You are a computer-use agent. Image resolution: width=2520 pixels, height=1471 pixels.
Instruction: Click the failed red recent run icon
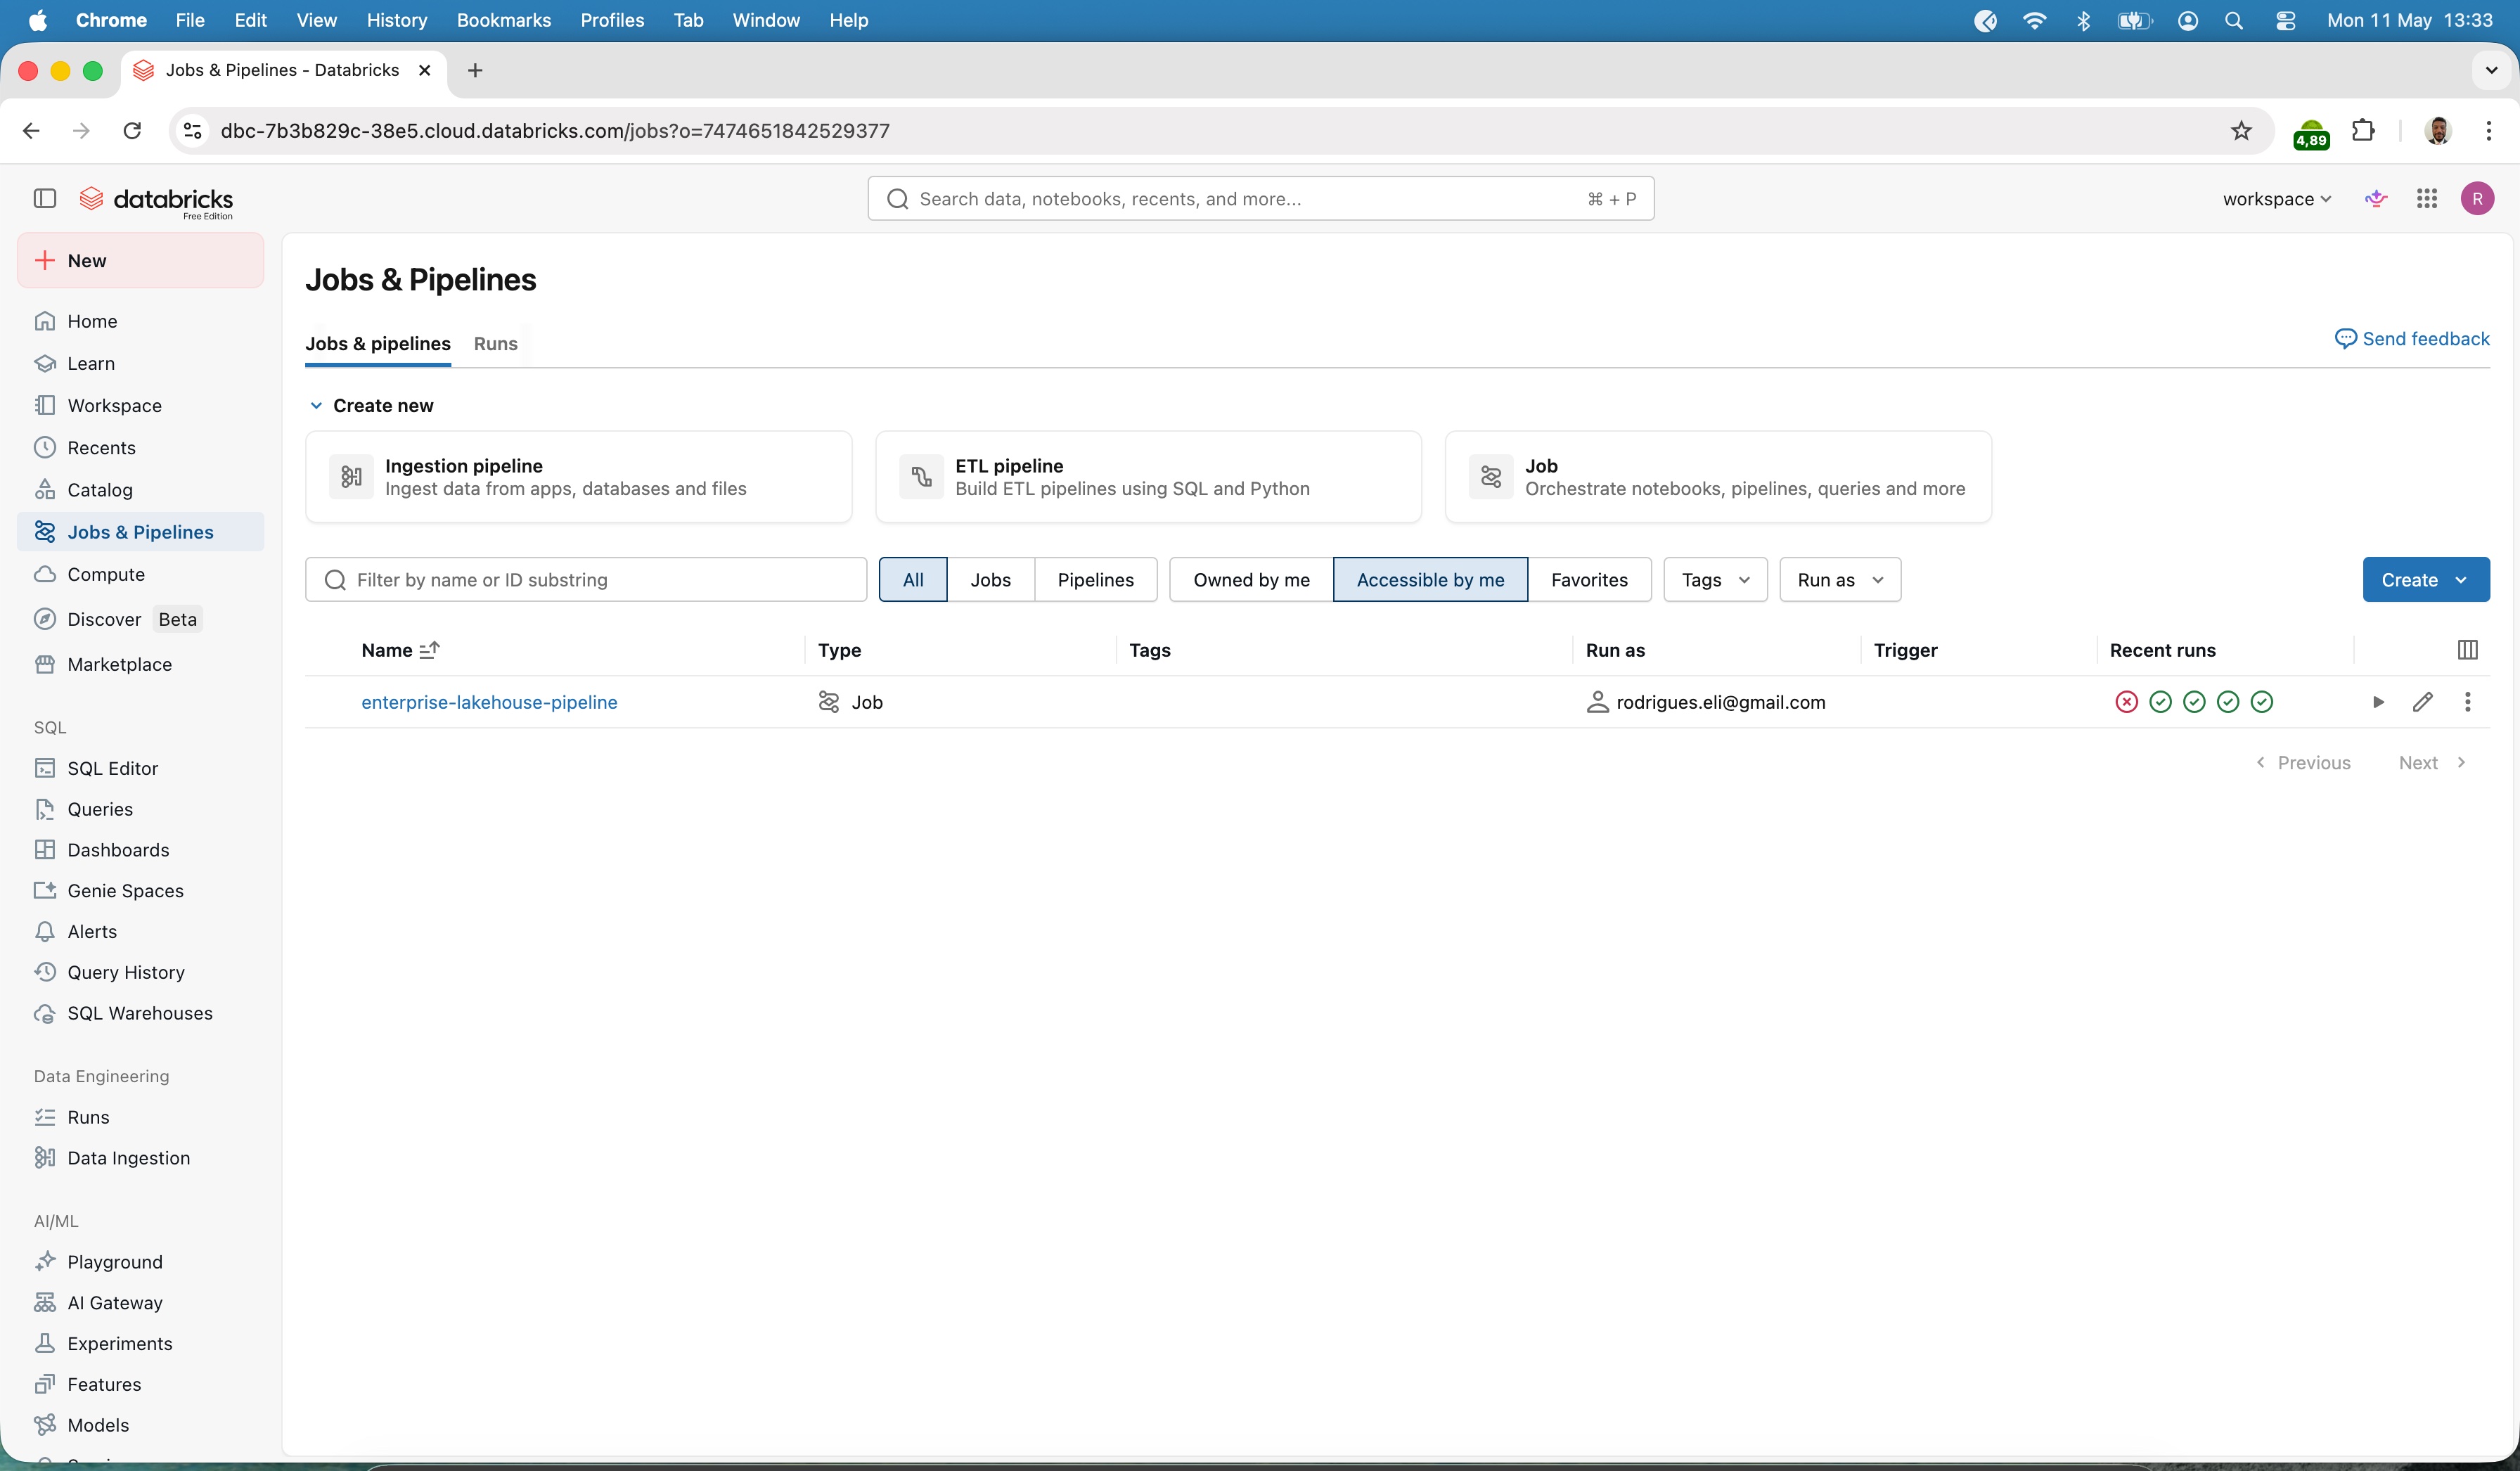point(2126,702)
